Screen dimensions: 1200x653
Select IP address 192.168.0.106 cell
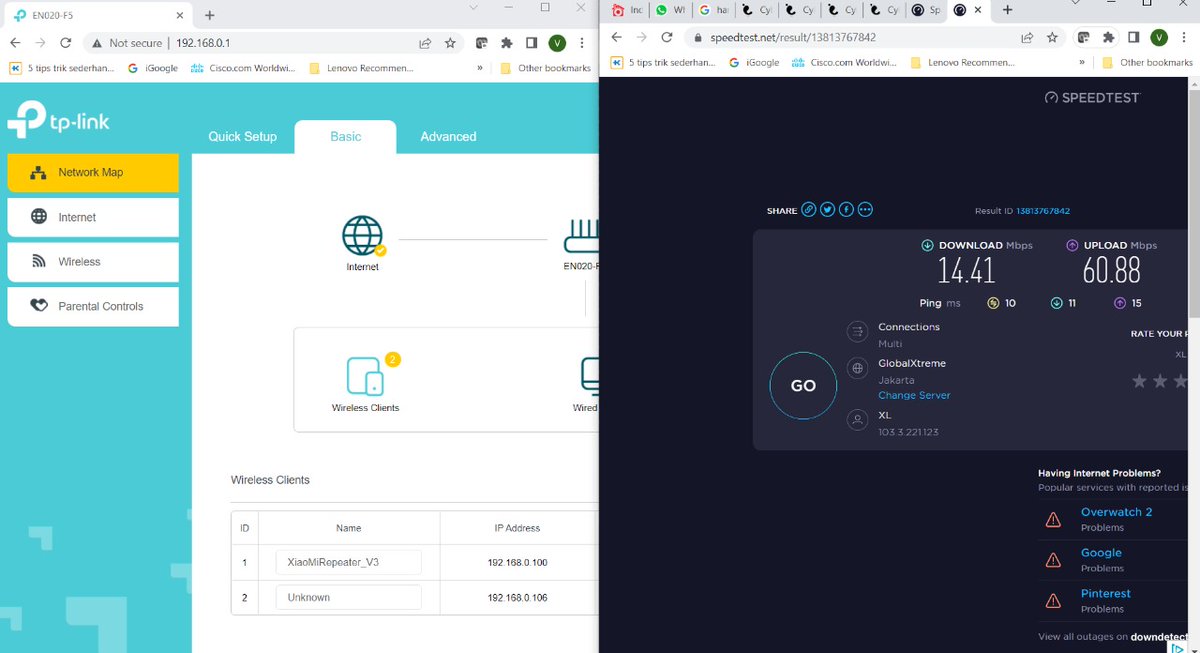coord(518,597)
